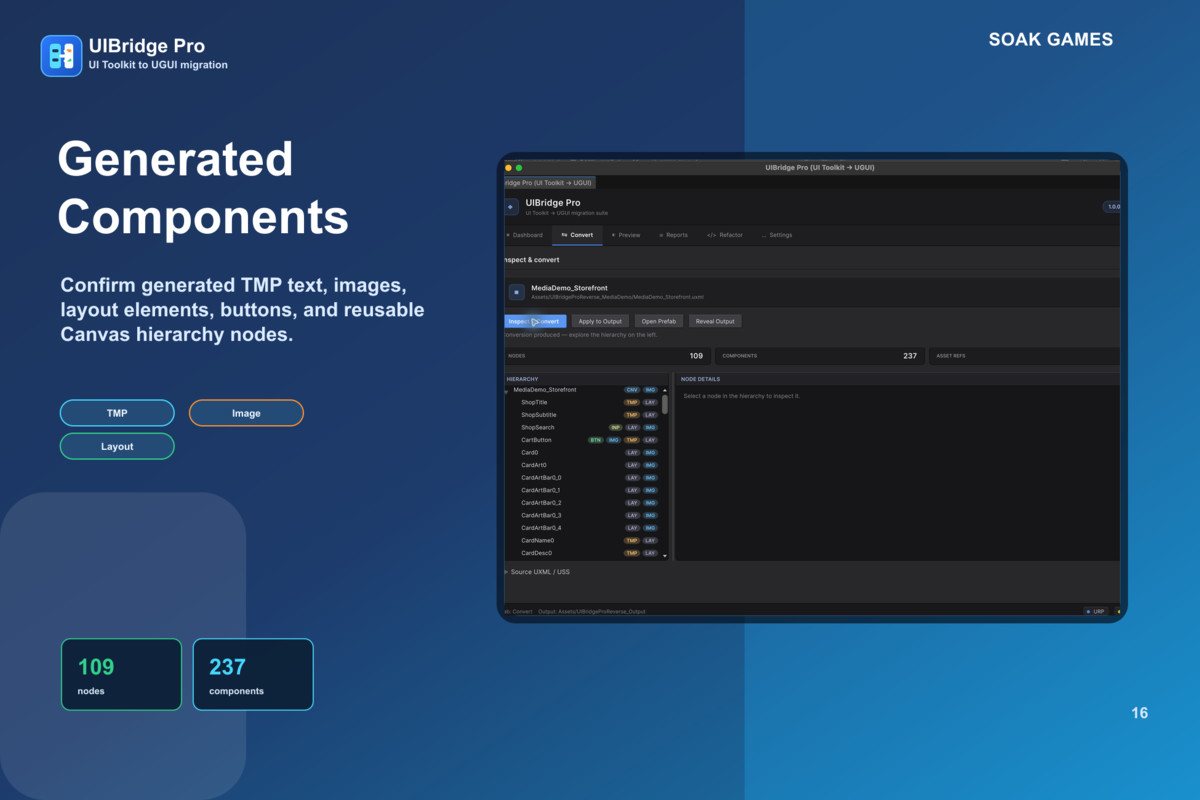This screenshot has width=1200, height=800.
Task: Click the app icon beside the UIBridge Pro header
Action: (511, 207)
